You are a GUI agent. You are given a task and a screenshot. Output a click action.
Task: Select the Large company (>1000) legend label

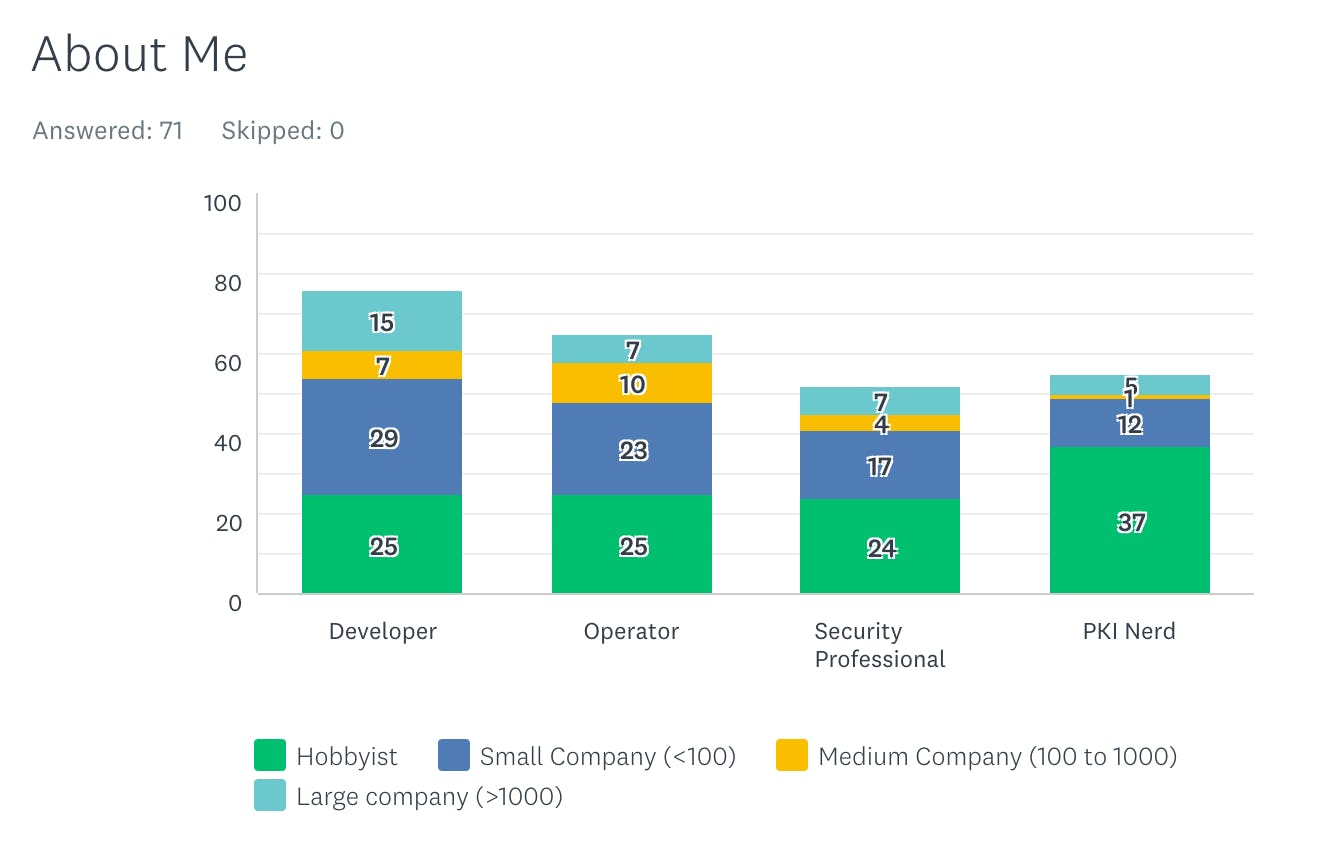click(x=429, y=797)
